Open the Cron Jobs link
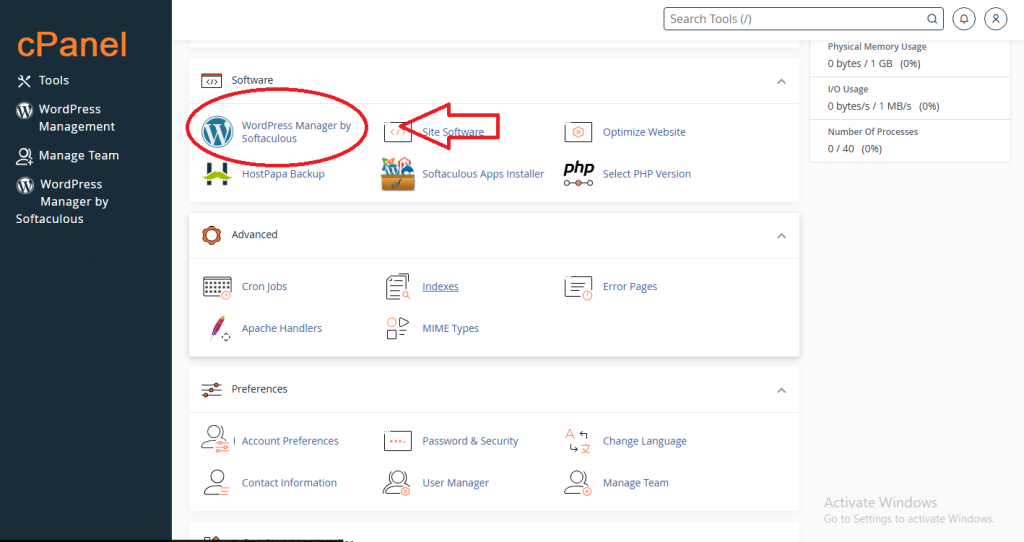This screenshot has width=1024, height=542. click(264, 287)
